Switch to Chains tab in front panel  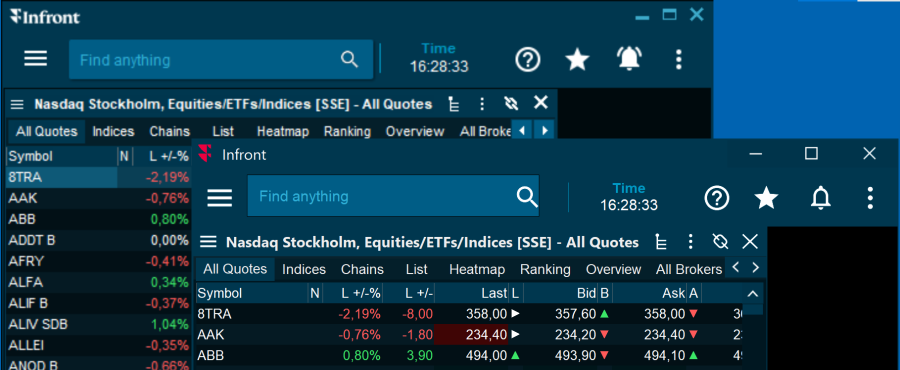362,269
